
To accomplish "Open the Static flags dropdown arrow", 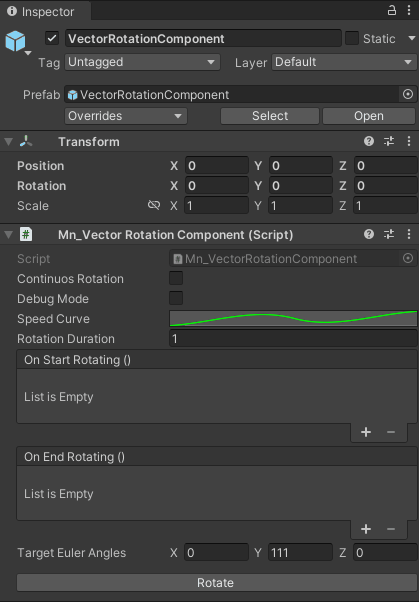I will click(x=412, y=38).
